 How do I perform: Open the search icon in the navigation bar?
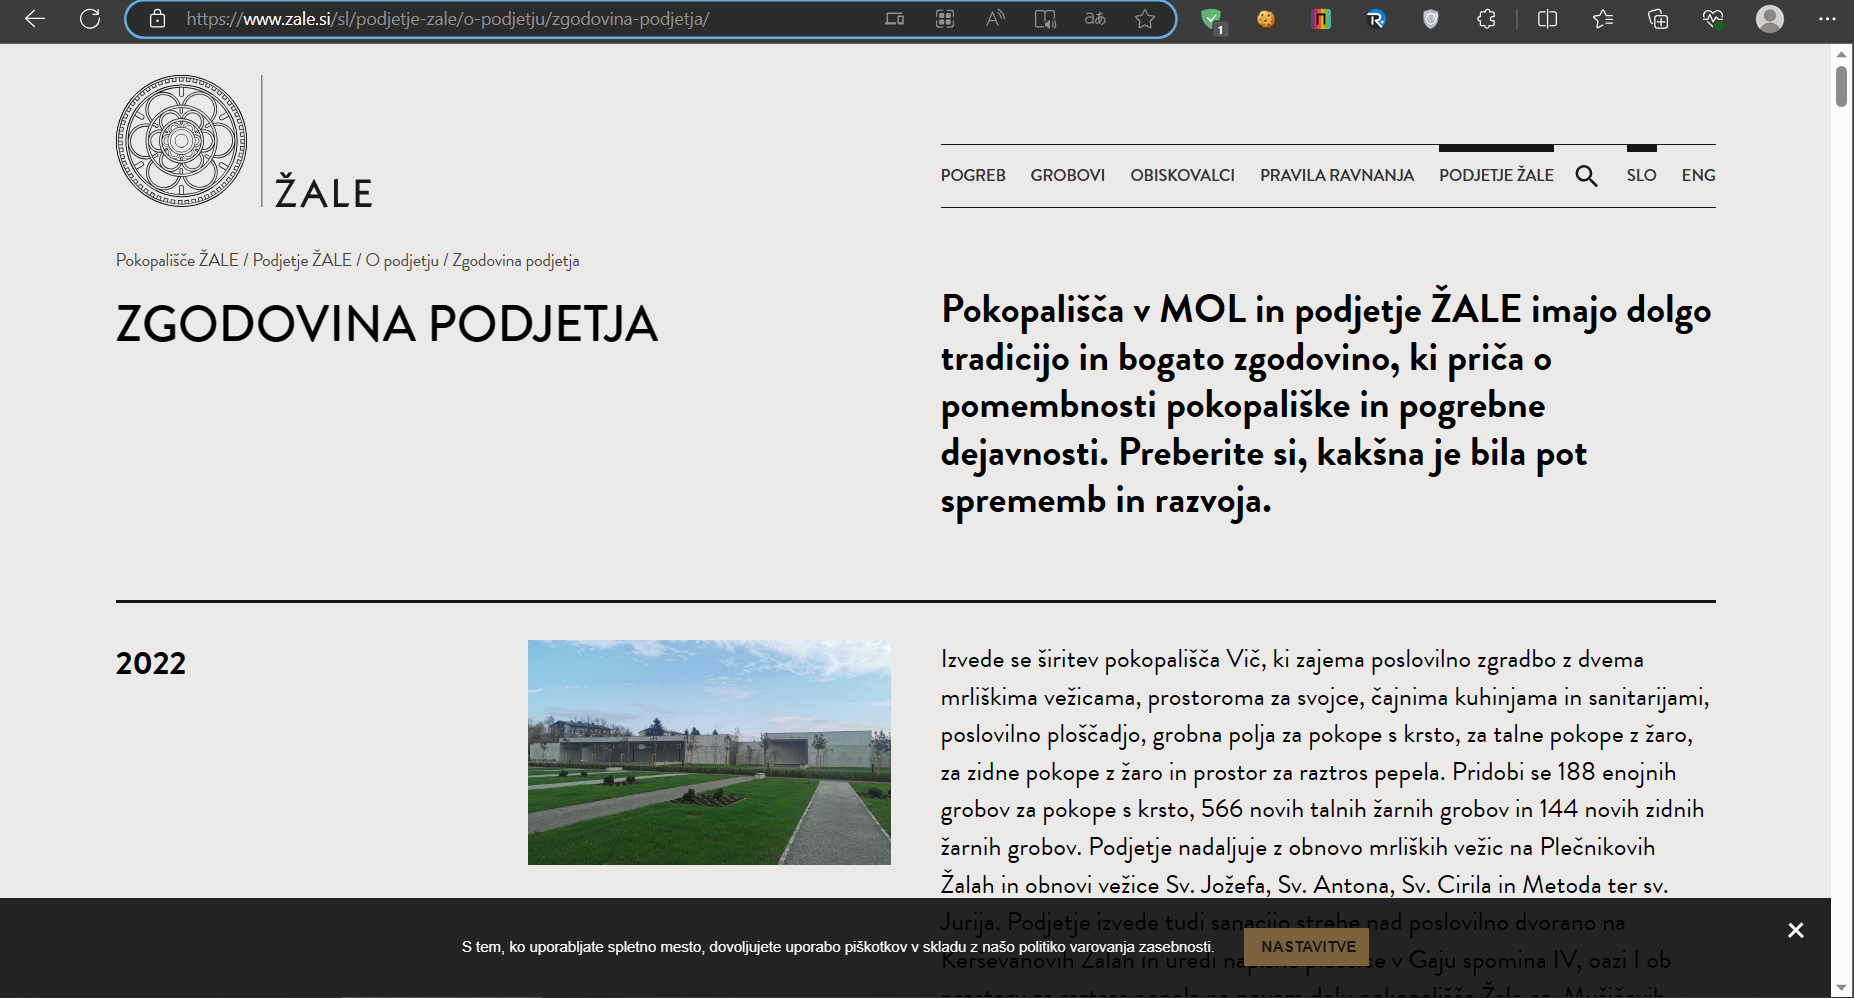pyautogui.click(x=1587, y=175)
